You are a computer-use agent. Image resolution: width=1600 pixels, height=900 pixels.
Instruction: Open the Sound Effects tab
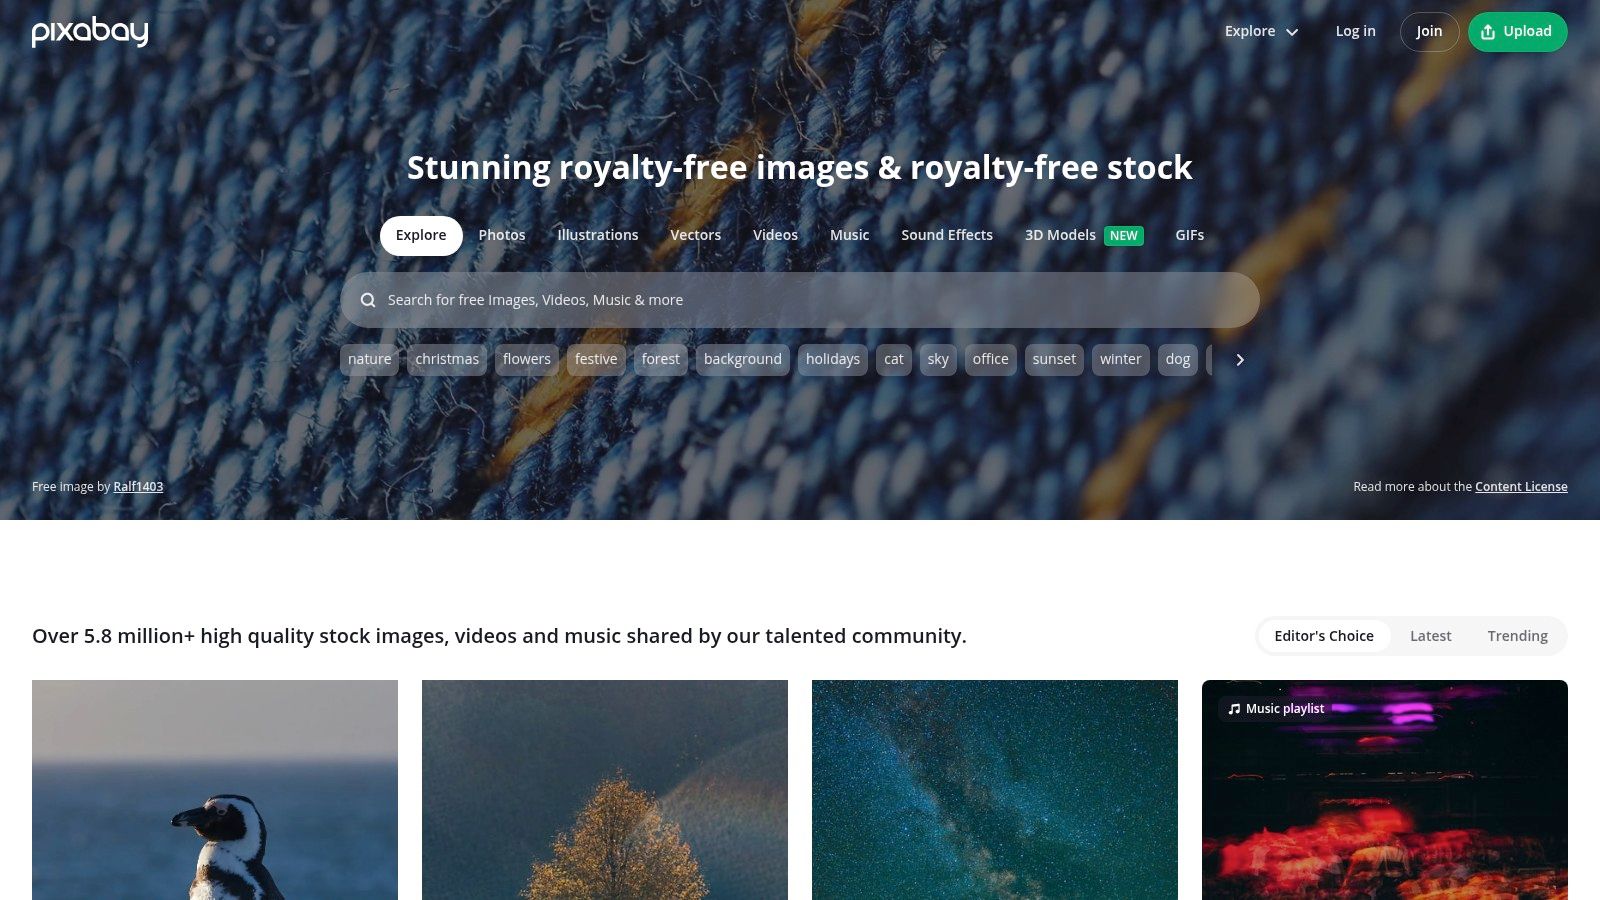(x=947, y=236)
